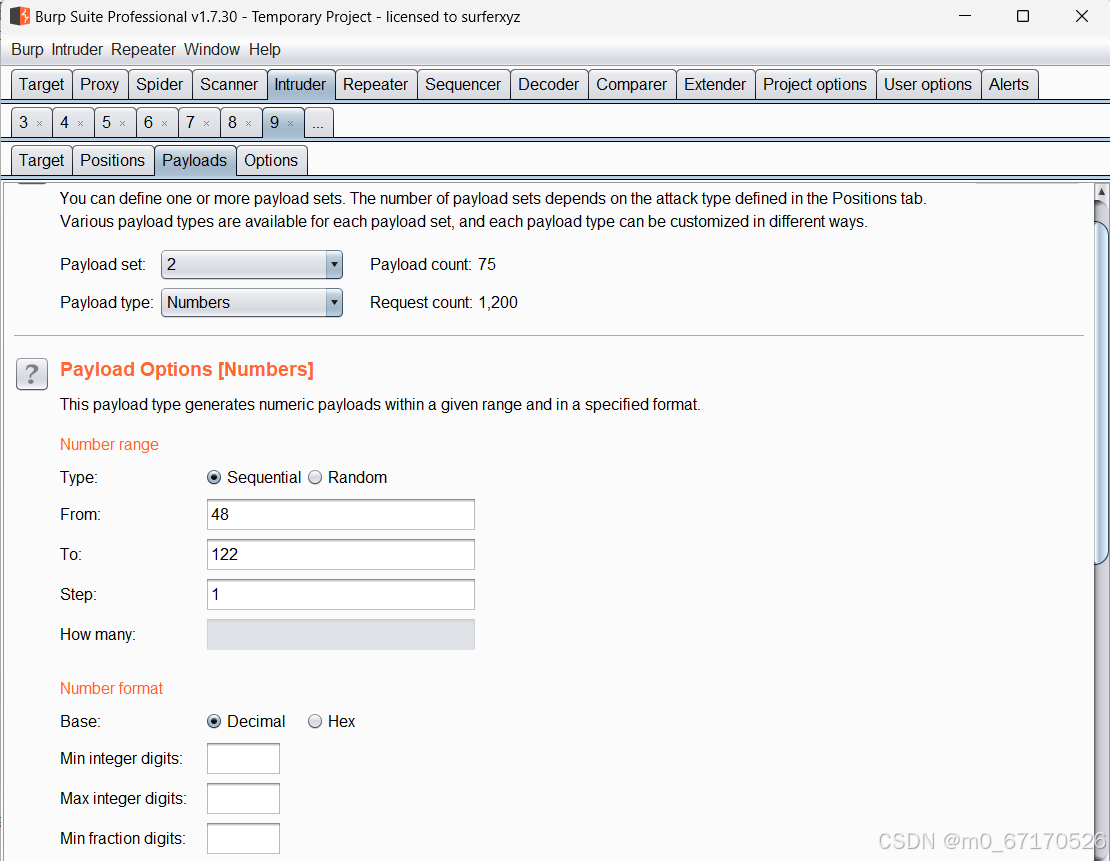Viewport: 1110px width, 861px height.
Task: Switch to the Repeater main tab
Action: coord(376,84)
